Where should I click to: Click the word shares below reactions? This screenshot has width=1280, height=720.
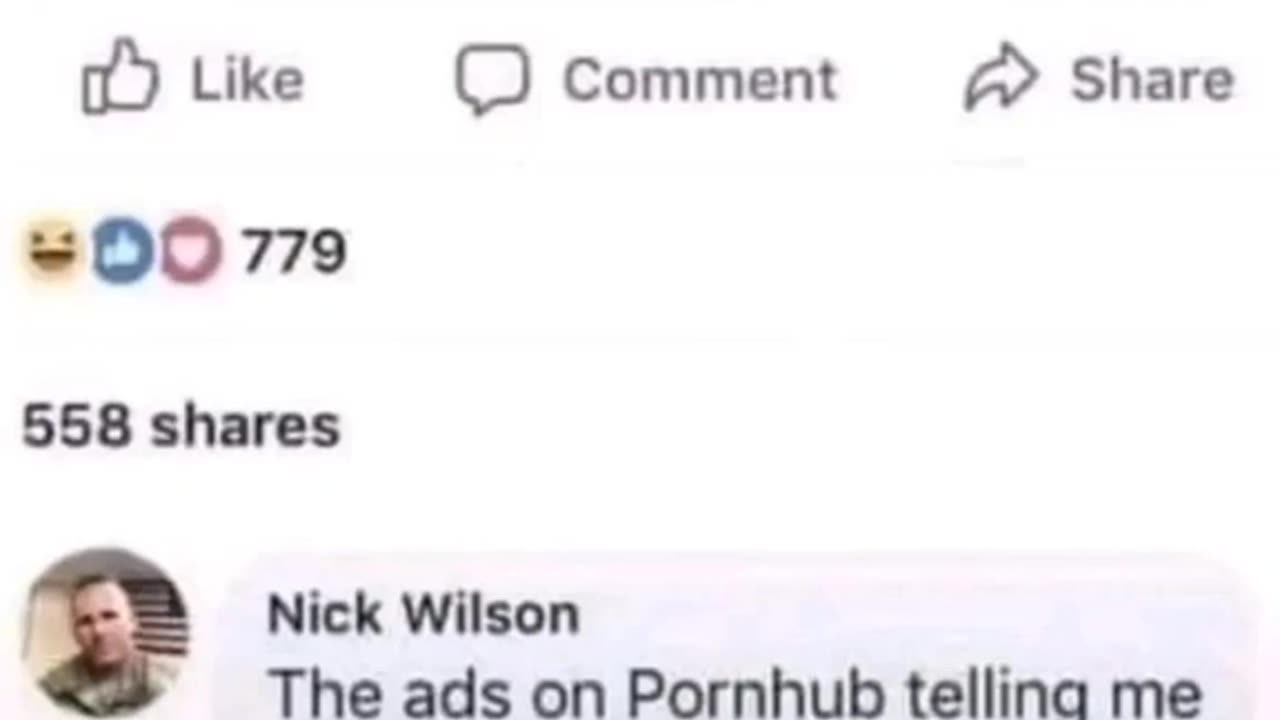pos(246,427)
